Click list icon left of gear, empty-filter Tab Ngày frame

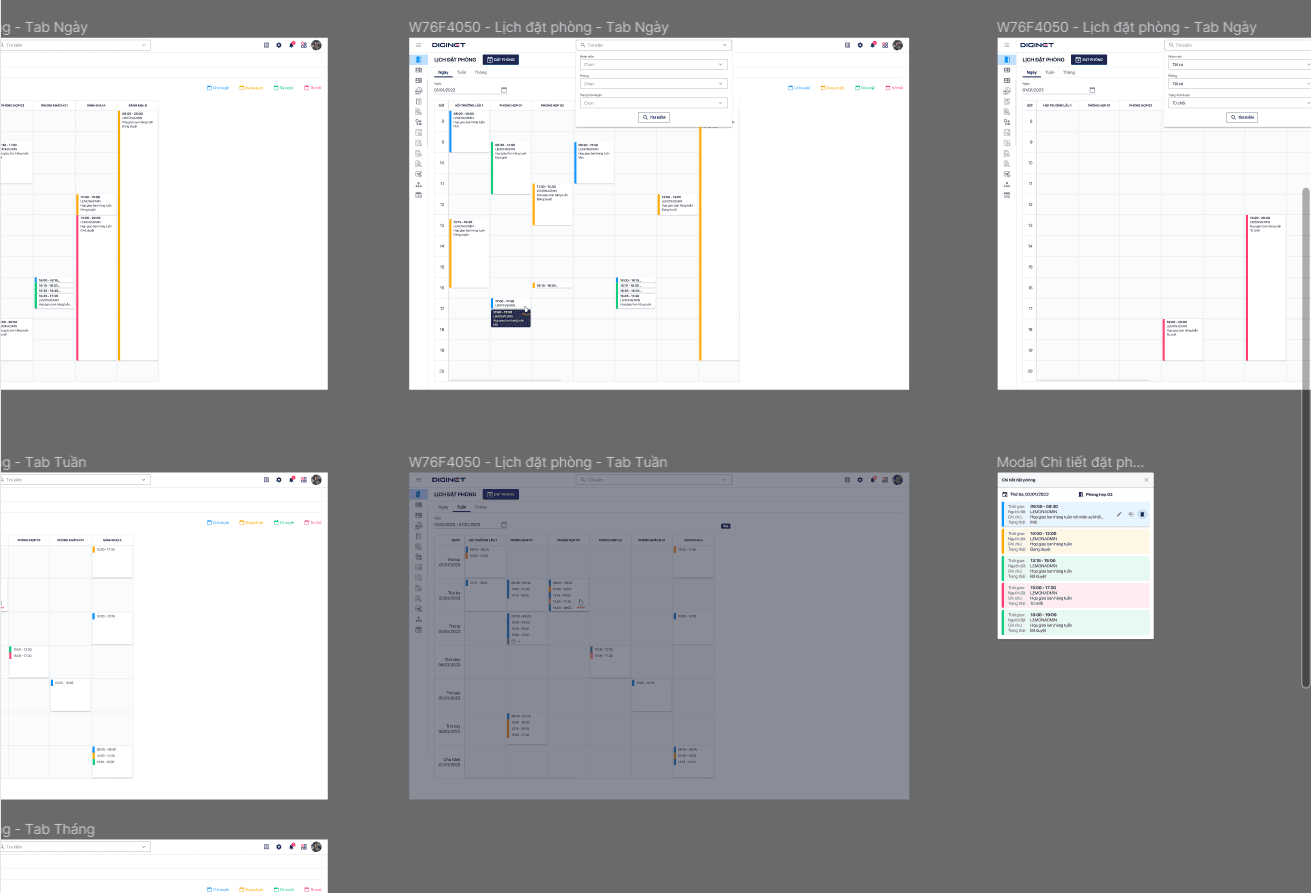point(848,45)
